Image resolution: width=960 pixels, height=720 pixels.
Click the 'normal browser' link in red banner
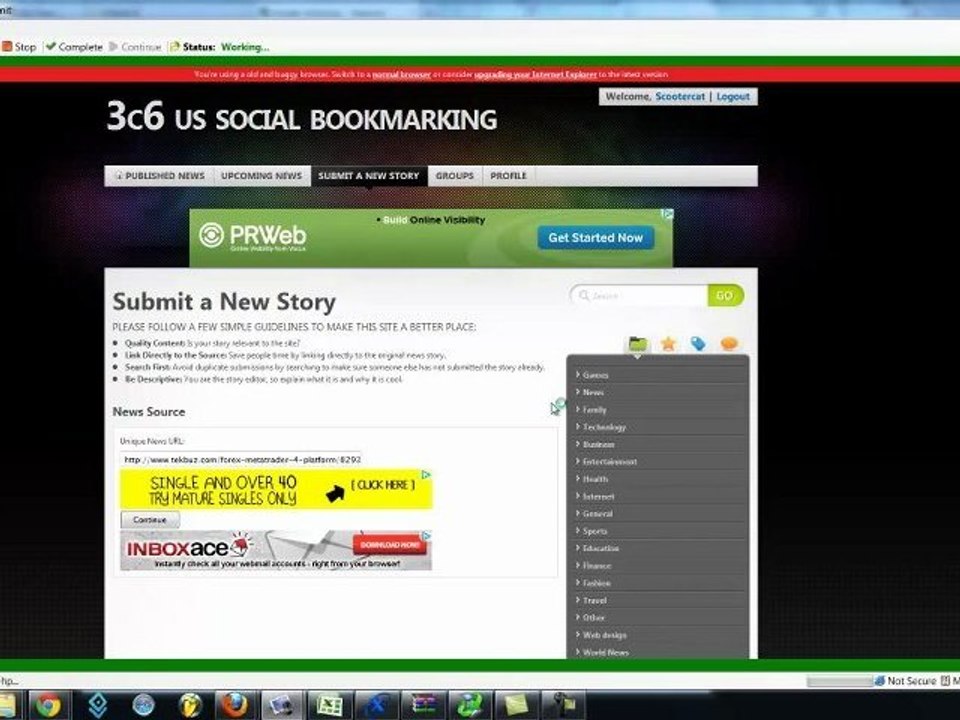(x=401, y=75)
